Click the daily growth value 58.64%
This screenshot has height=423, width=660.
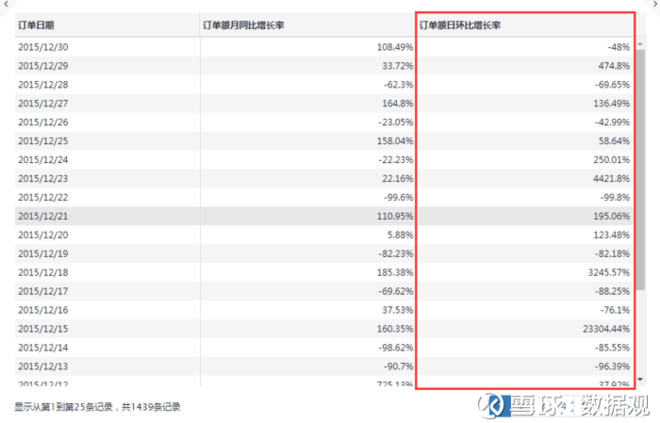pos(614,141)
